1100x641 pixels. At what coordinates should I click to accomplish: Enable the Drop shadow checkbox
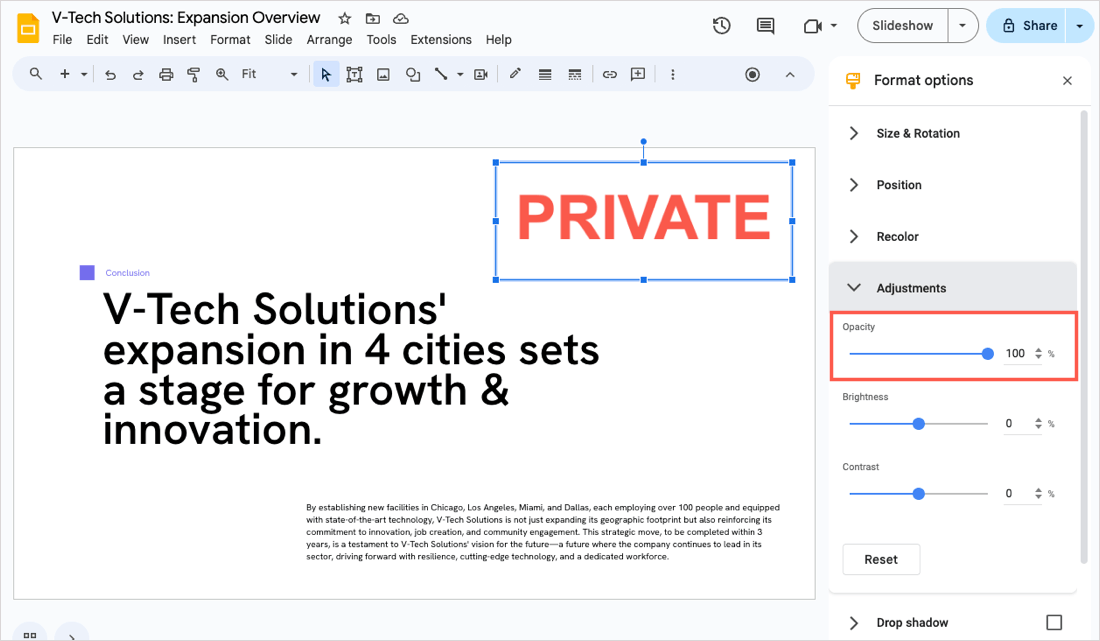click(1054, 622)
